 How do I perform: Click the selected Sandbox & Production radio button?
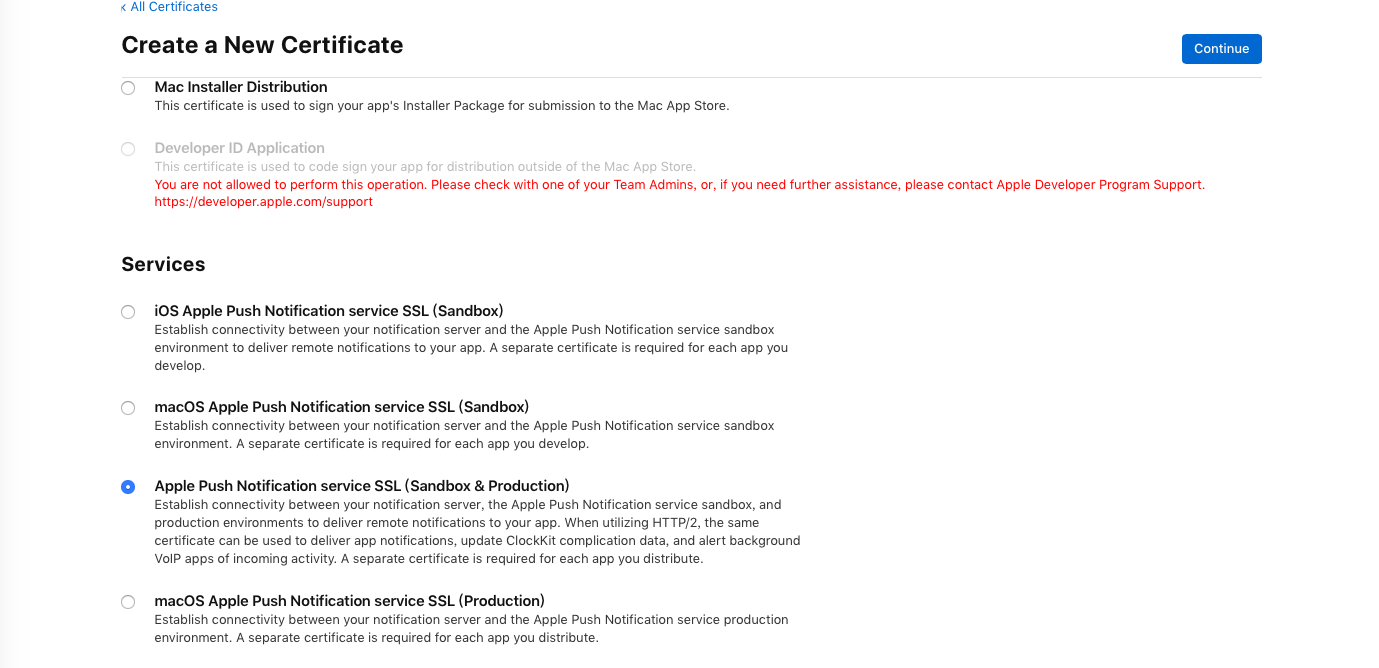pos(128,487)
